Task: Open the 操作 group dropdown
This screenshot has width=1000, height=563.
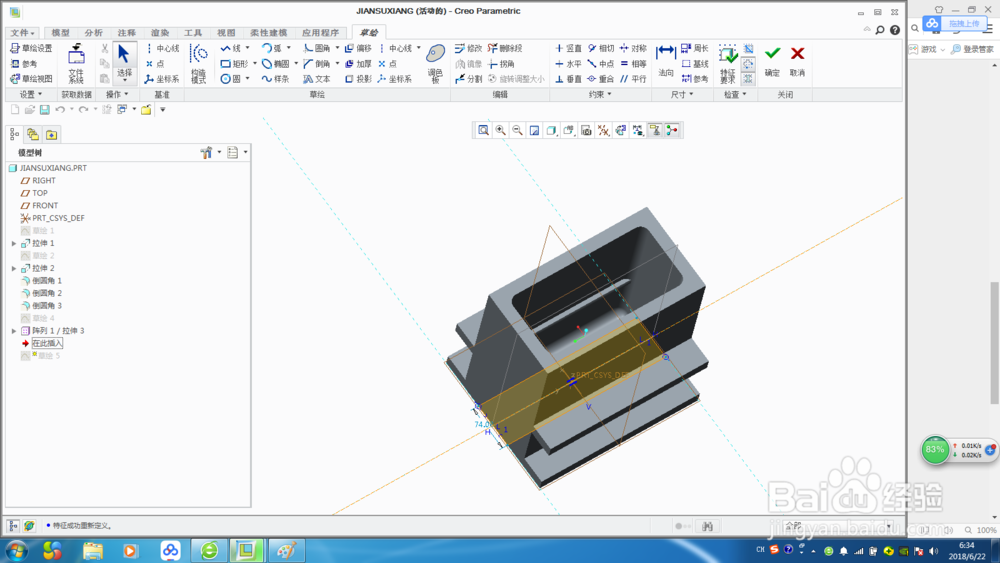Action: tap(117, 94)
